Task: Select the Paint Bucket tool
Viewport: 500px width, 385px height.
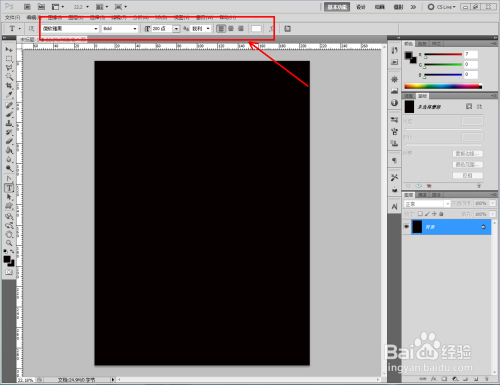Action: coord(9,150)
